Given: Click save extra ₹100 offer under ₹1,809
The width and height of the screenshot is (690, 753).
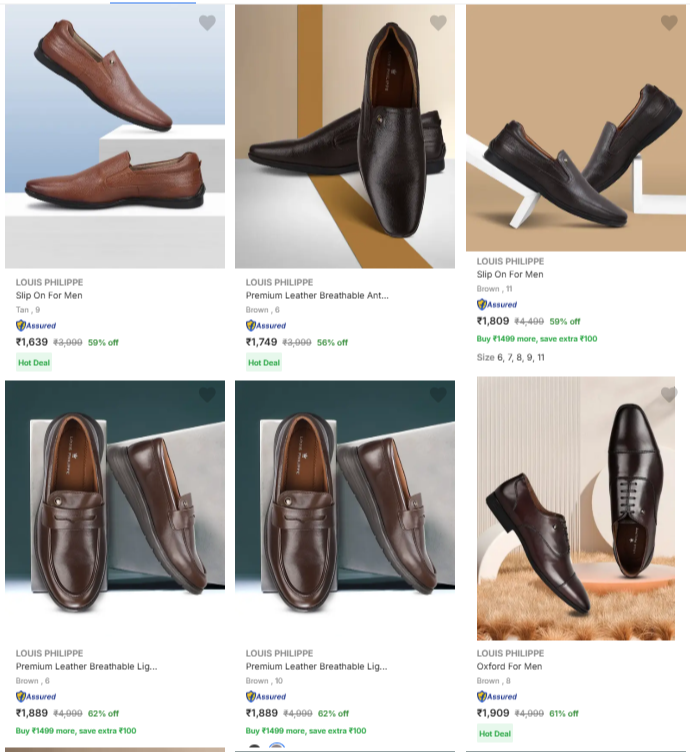Looking at the screenshot, I should 537,339.
